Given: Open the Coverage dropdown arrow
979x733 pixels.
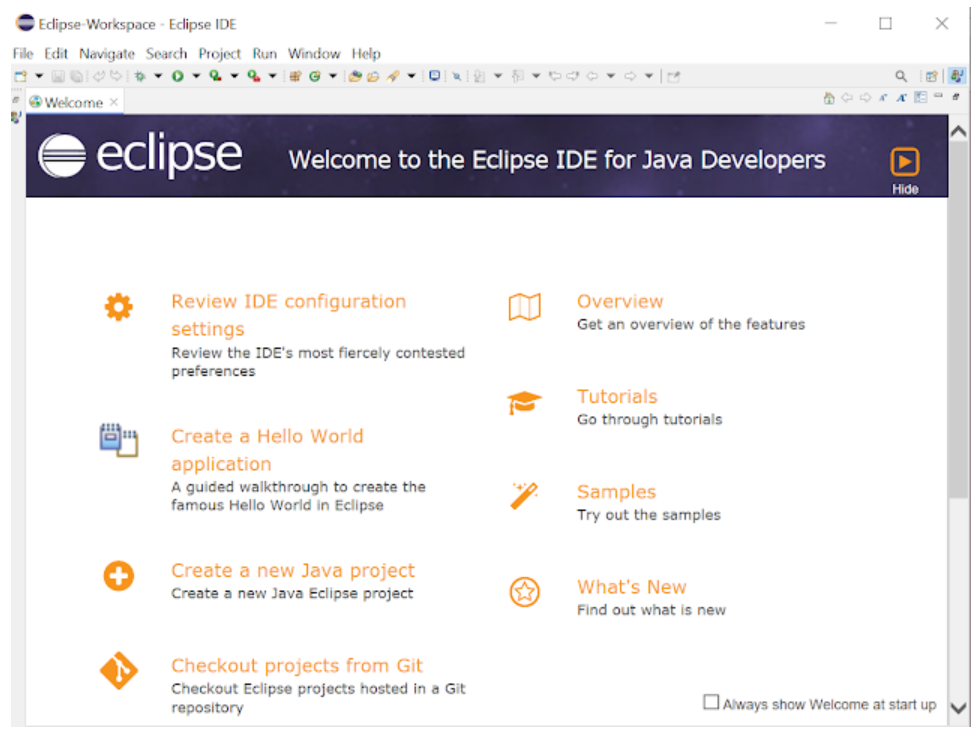Looking at the screenshot, I should click(234, 76).
